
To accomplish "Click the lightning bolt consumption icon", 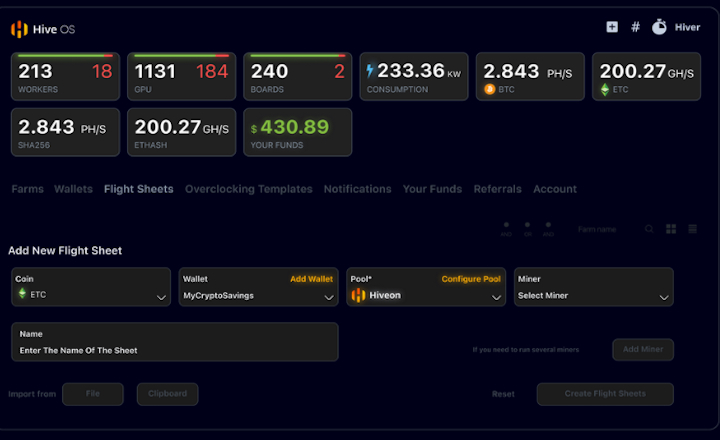I will 372,71.
